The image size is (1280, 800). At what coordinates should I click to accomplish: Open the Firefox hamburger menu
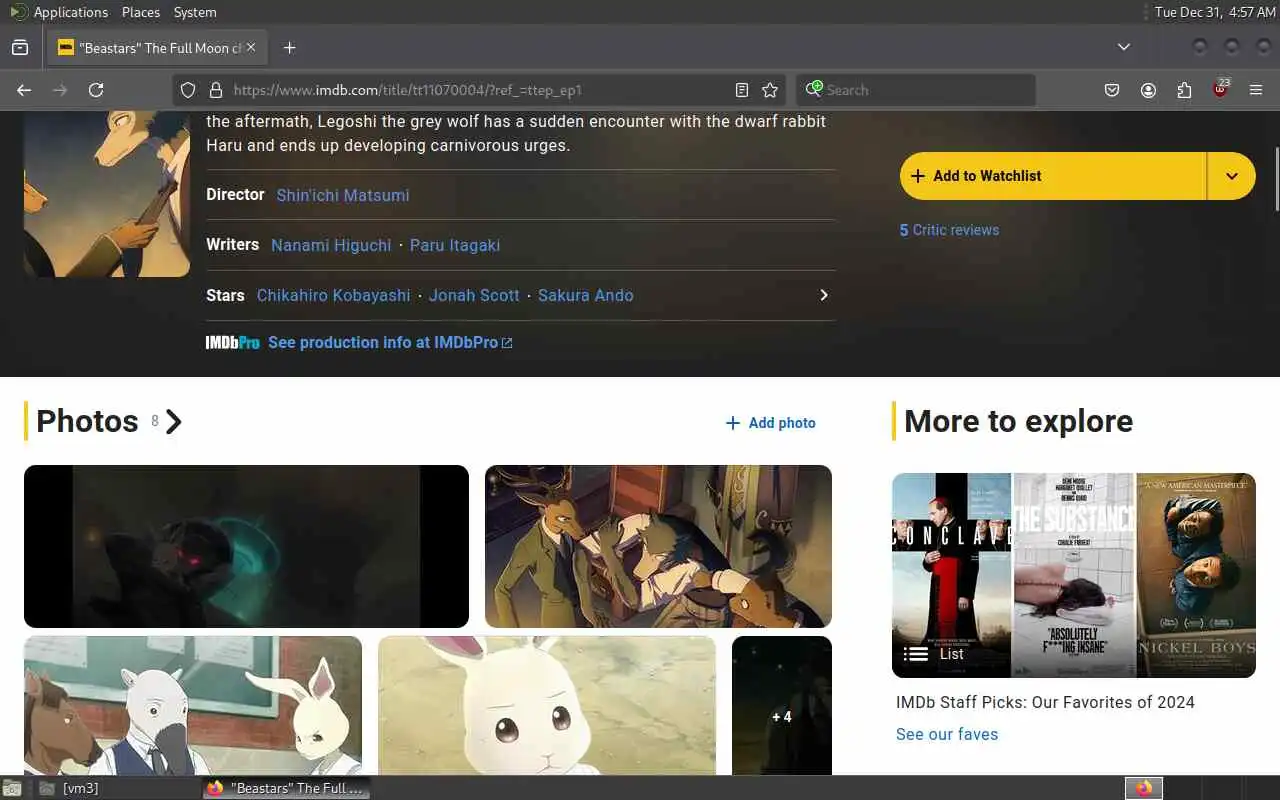pos(1256,90)
